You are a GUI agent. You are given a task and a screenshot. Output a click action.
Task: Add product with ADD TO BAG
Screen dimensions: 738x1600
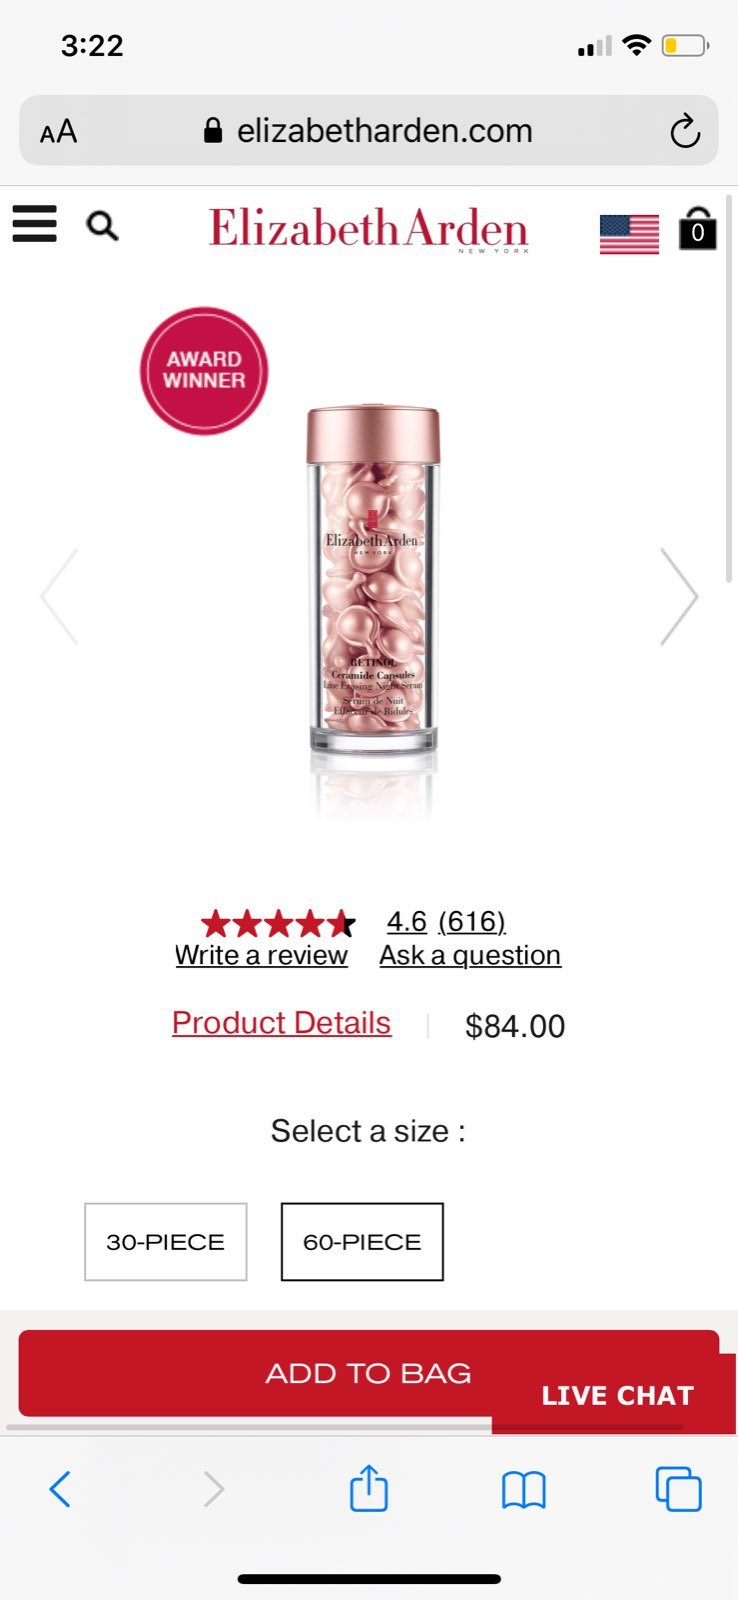[368, 1373]
